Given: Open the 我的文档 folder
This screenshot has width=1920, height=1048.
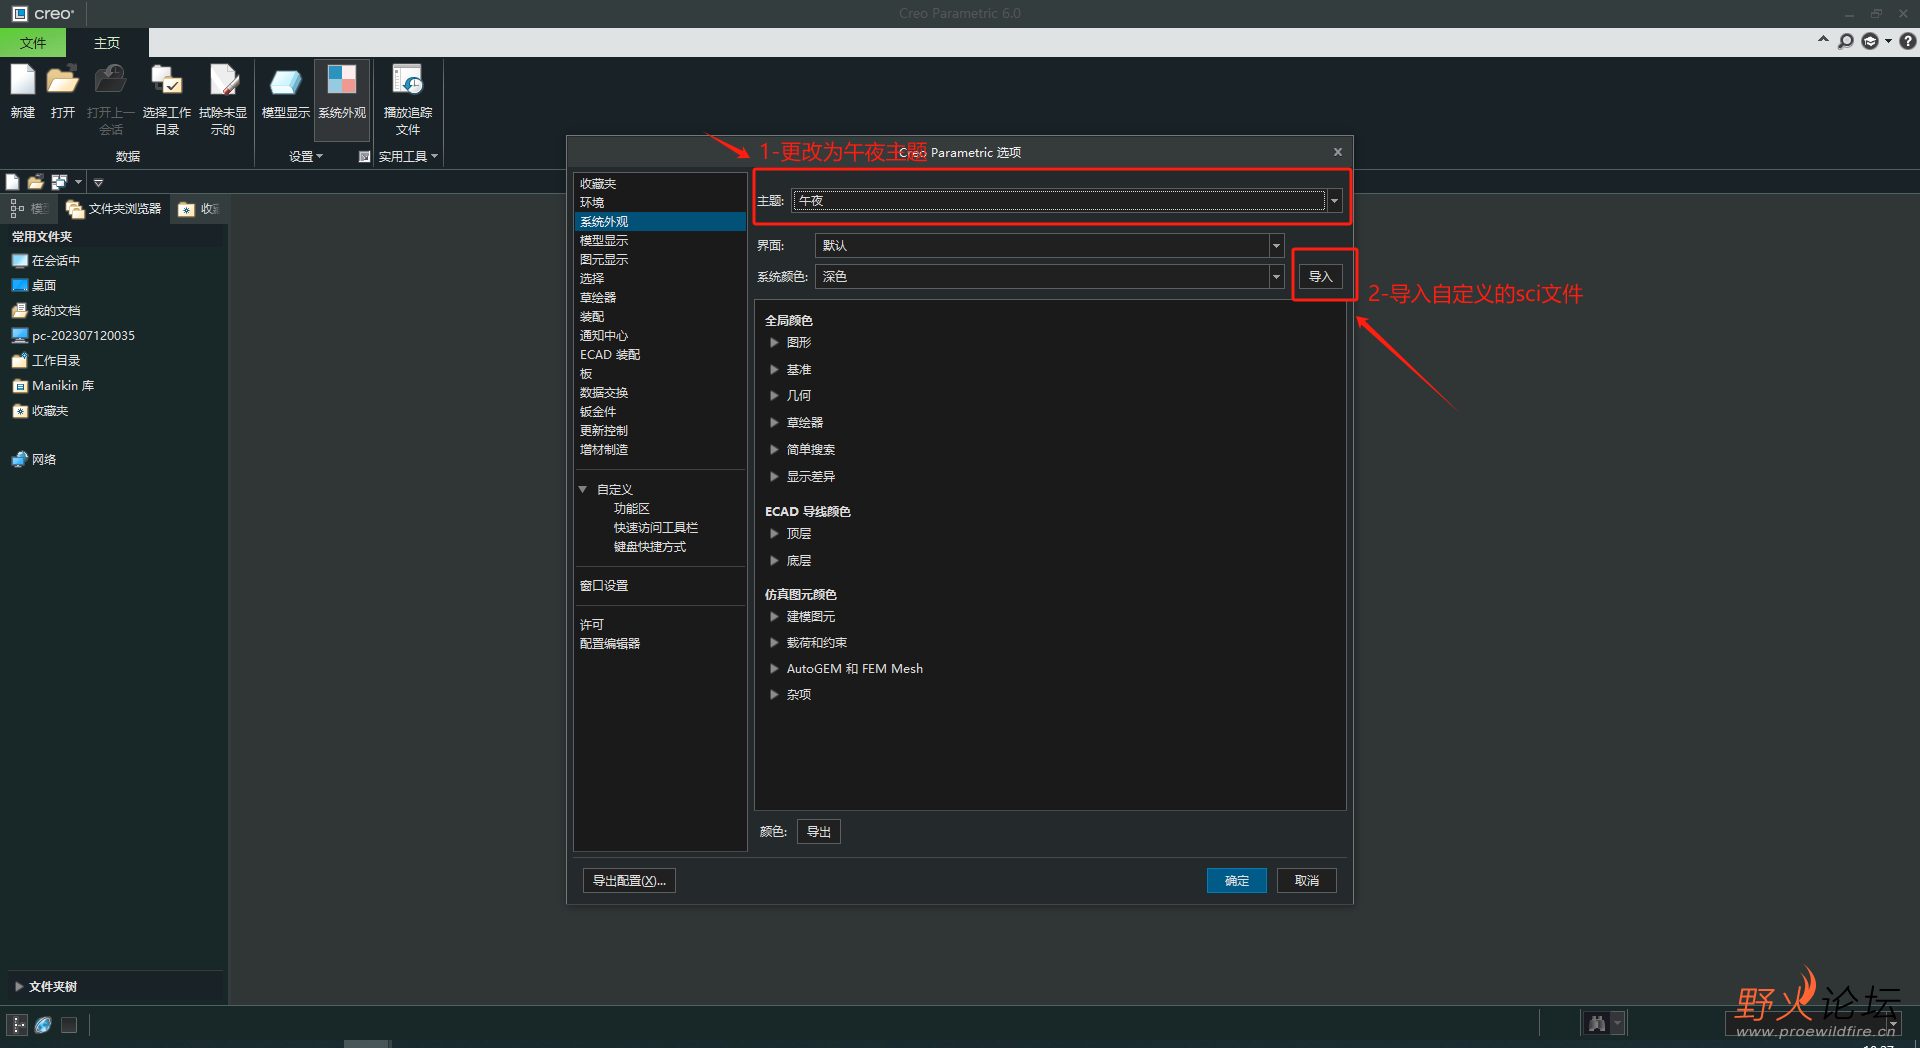Looking at the screenshot, I should click(x=46, y=311).
